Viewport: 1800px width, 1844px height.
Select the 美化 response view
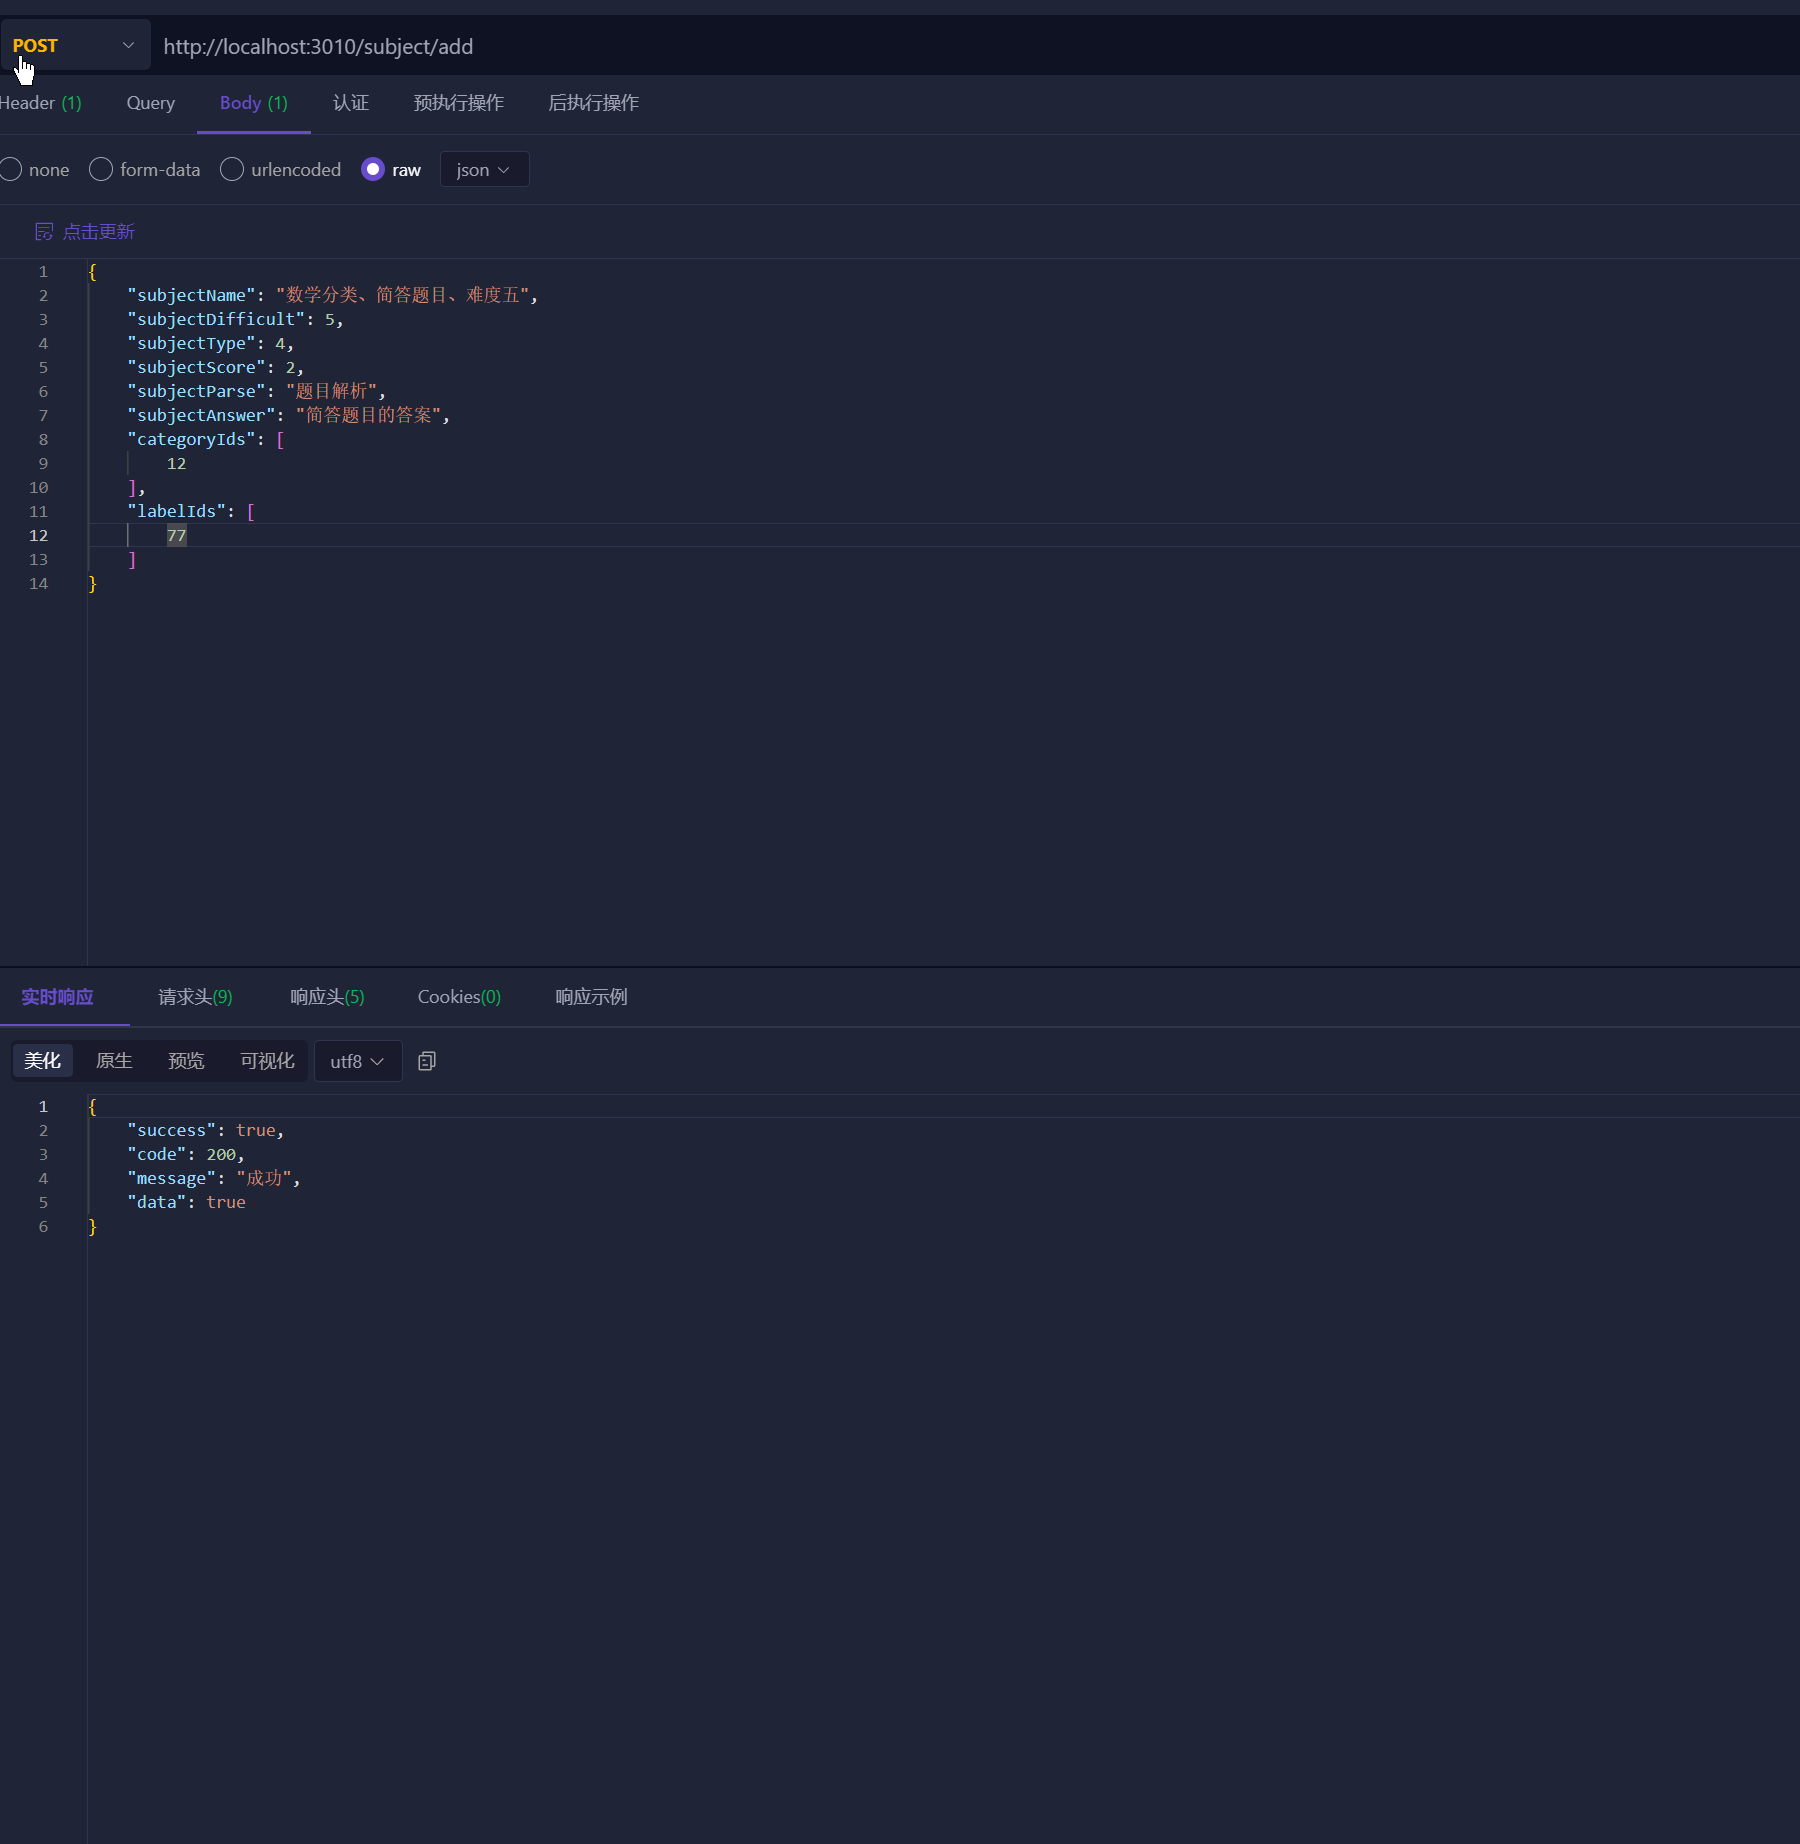click(x=42, y=1061)
